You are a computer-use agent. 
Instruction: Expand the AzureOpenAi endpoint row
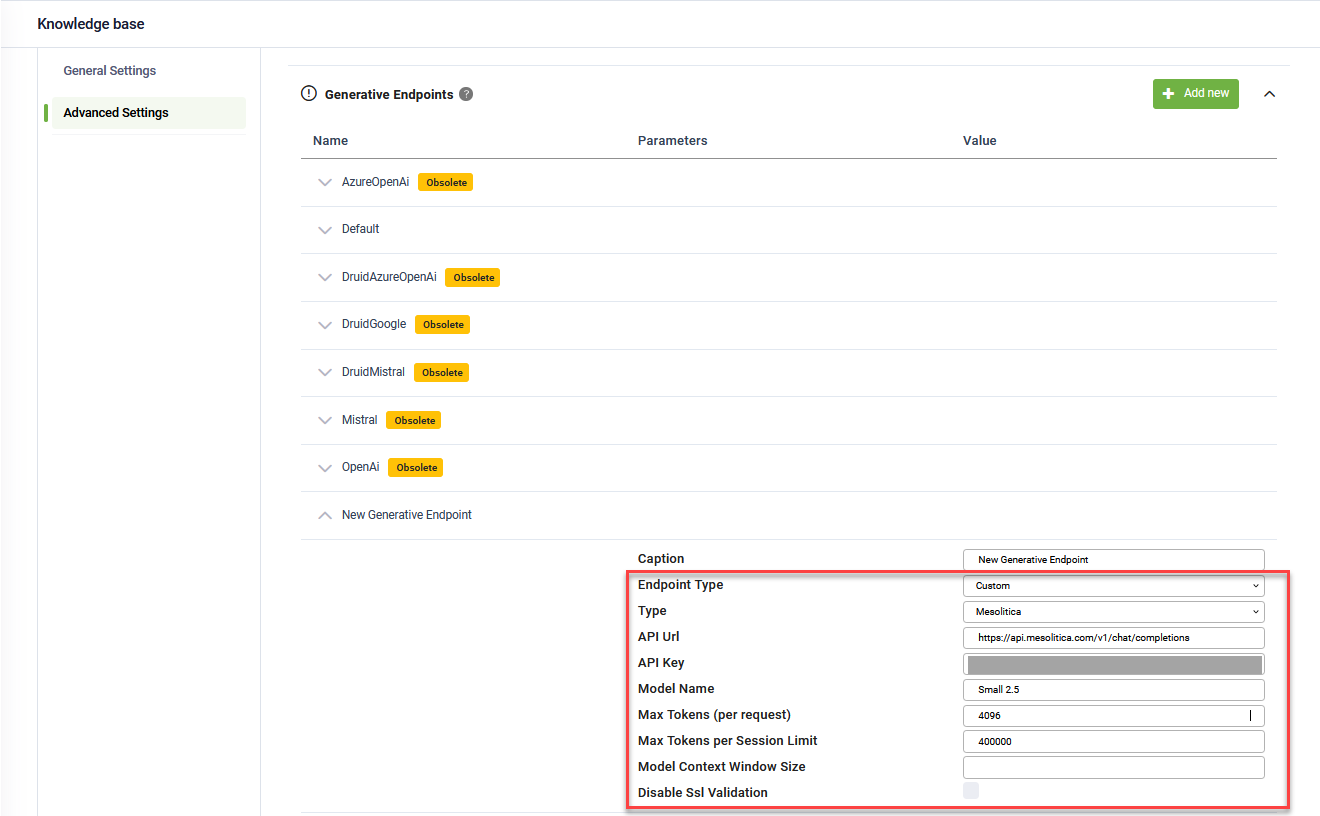[324, 183]
